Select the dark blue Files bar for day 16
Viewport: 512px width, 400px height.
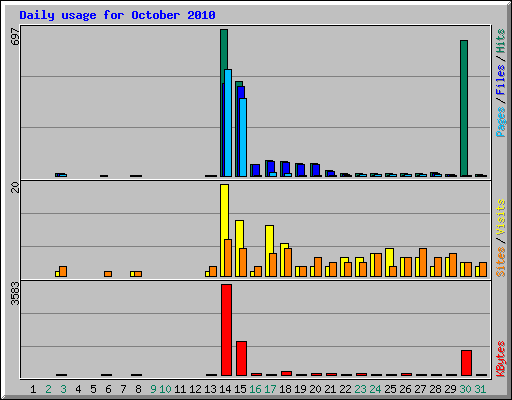(x=256, y=170)
